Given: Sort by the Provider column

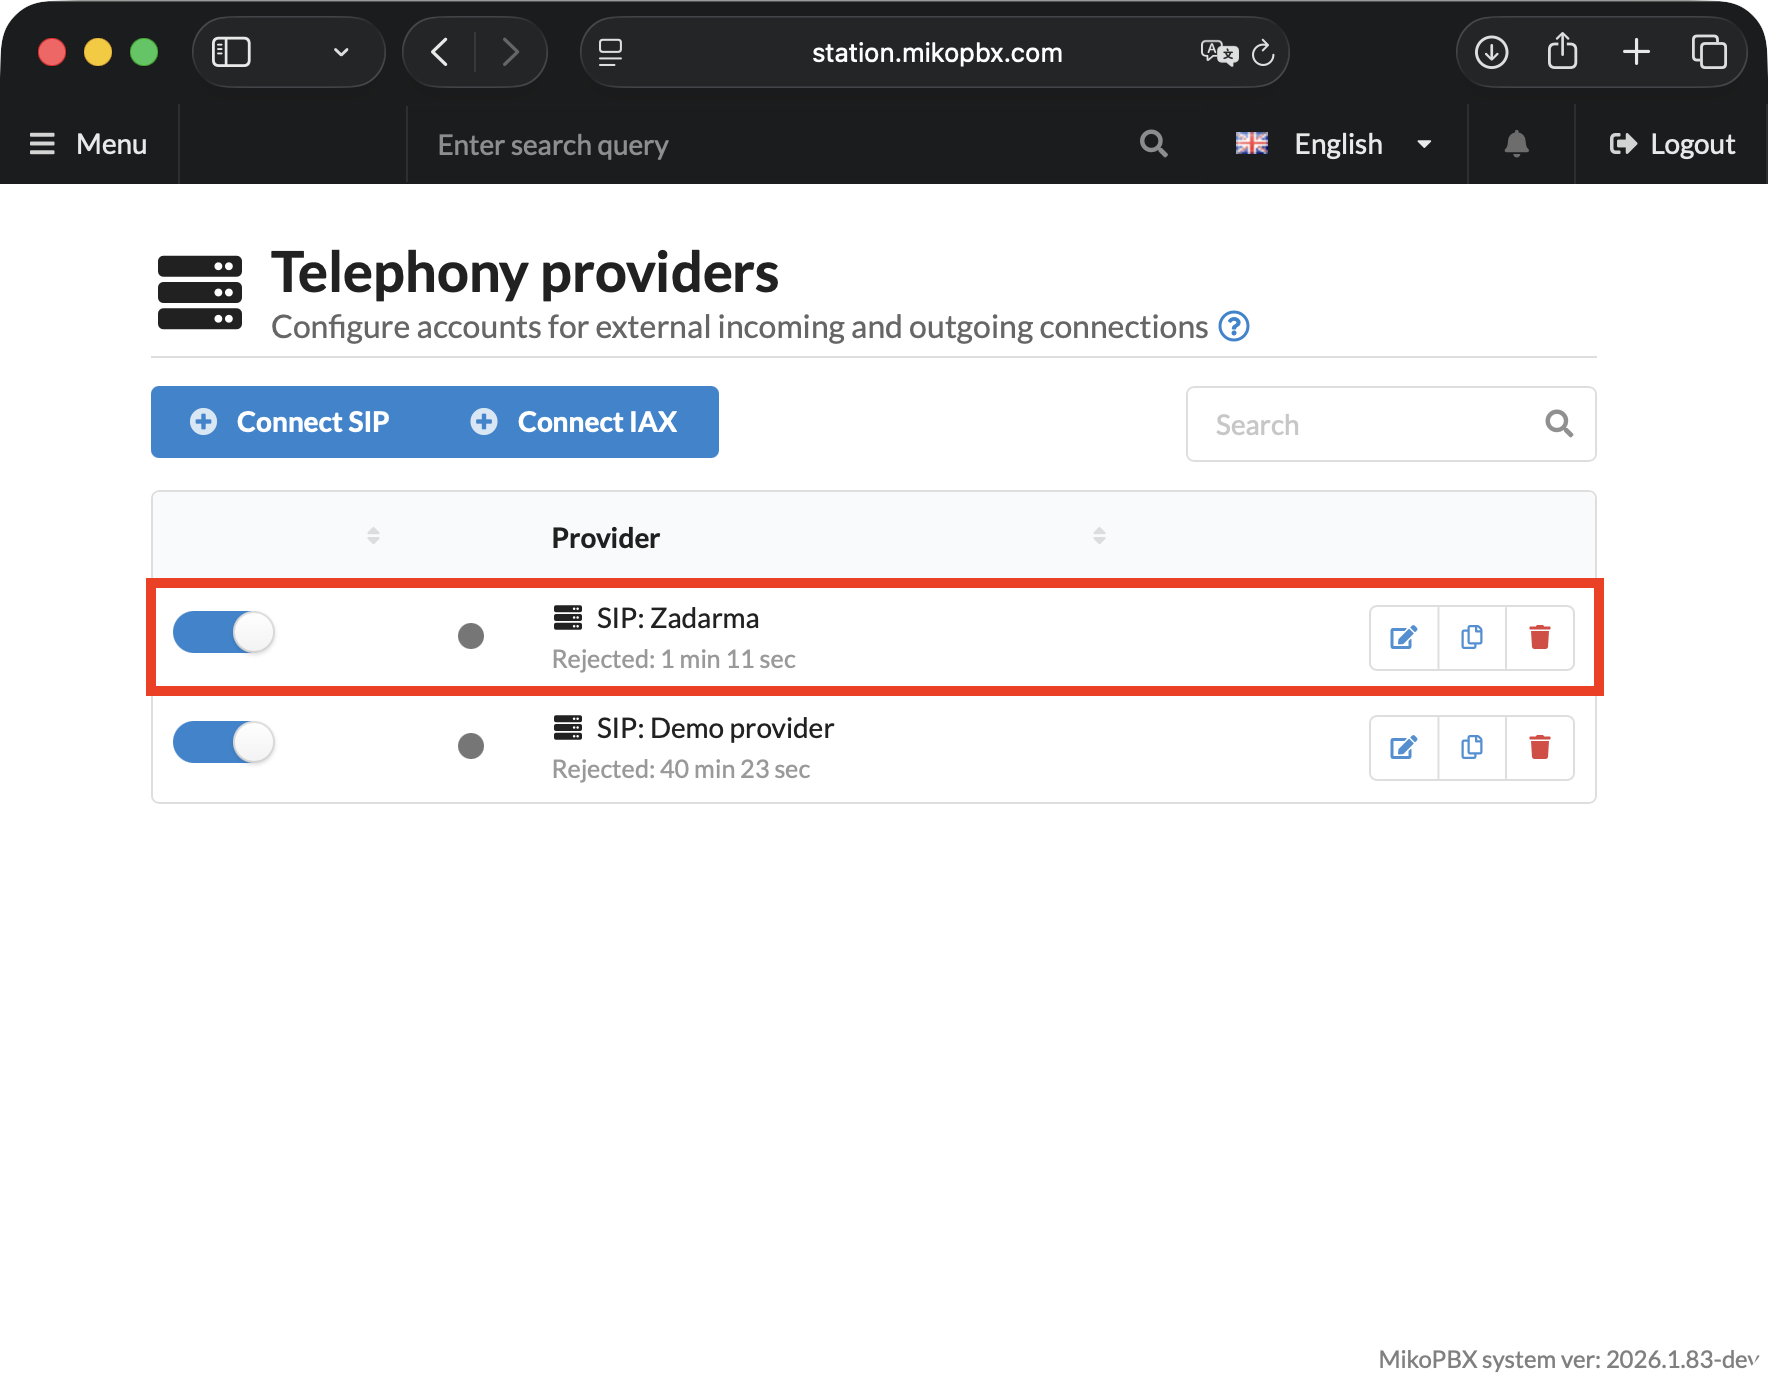Looking at the screenshot, I should click(606, 538).
